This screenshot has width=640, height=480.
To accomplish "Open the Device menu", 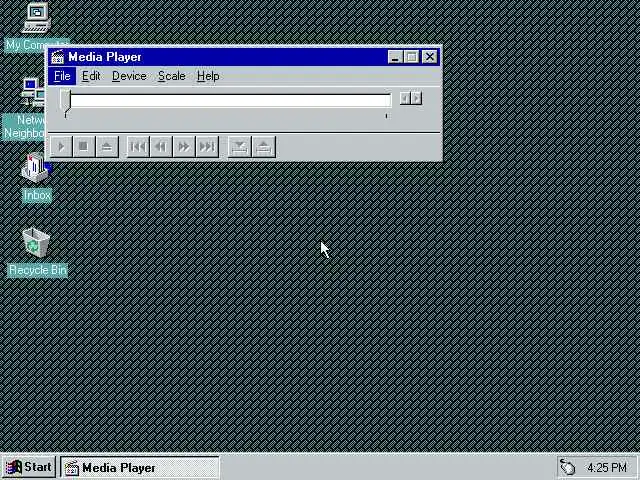I will (x=129, y=76).
